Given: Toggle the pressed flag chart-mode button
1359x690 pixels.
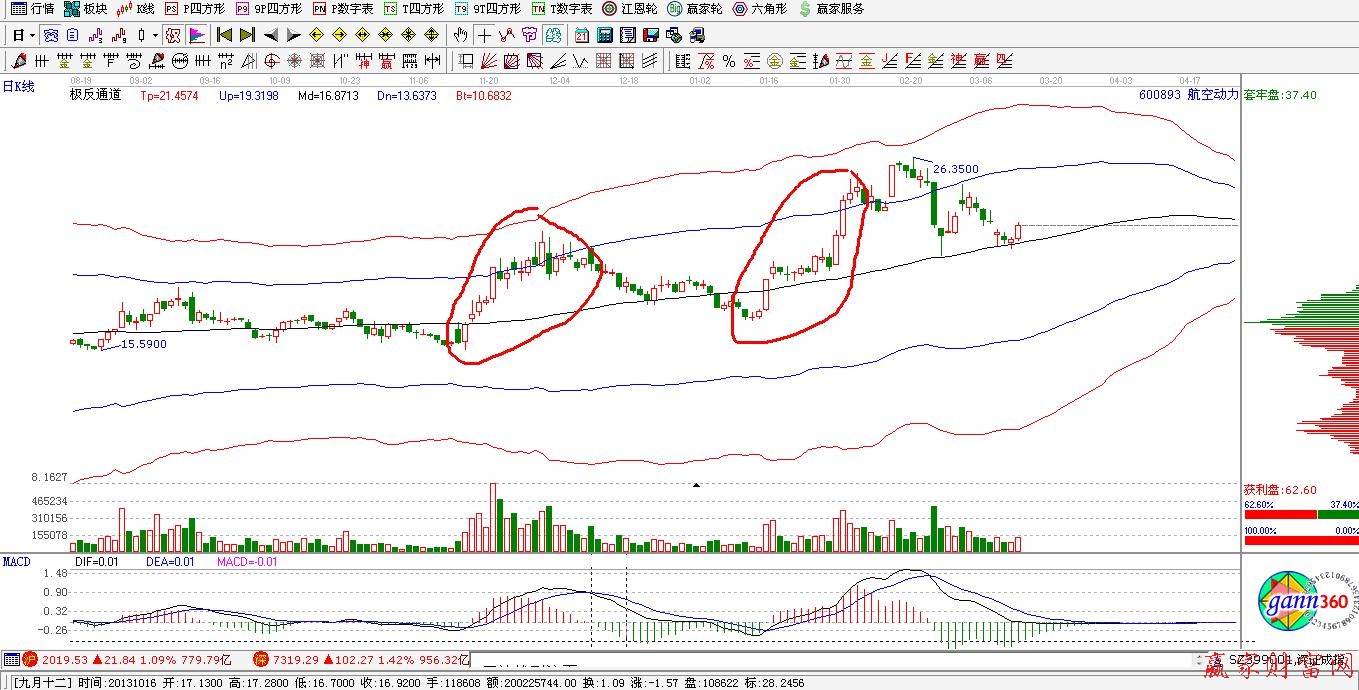Looking at the screenshot, I should tap(197, 35).
